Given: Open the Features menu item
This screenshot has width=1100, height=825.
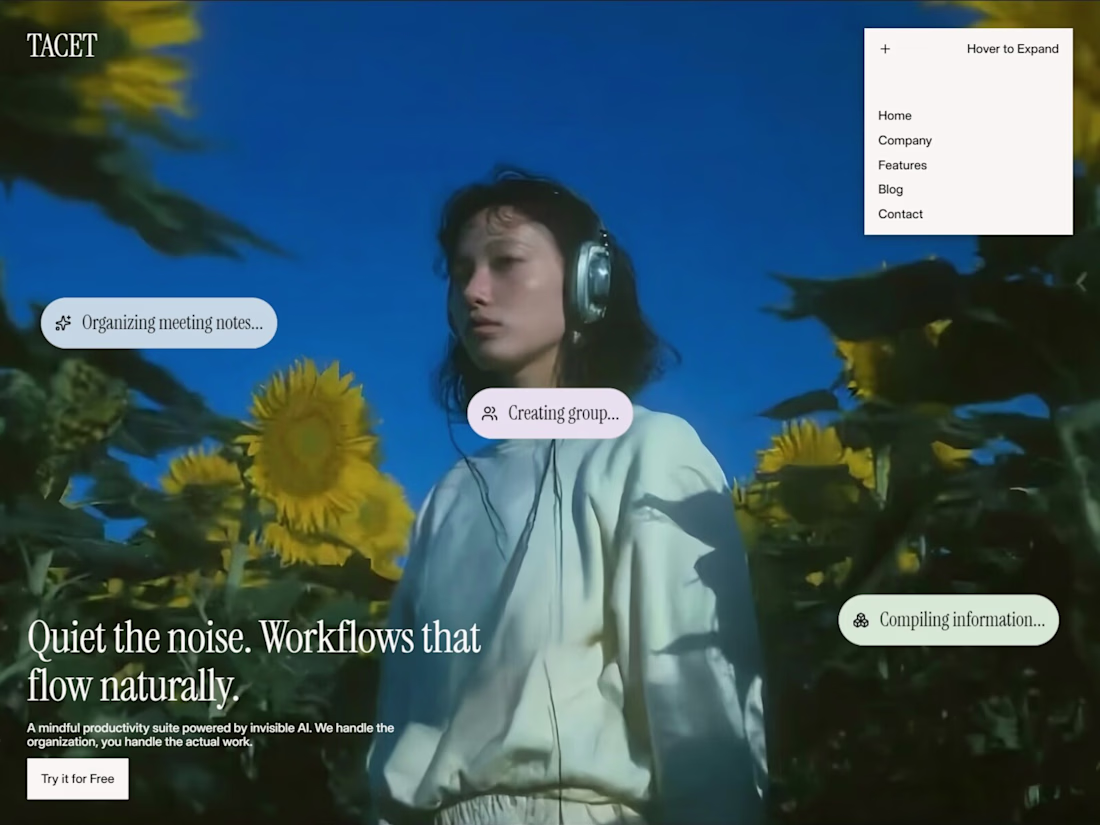Looking at the screenshot, I should (902, 165).
